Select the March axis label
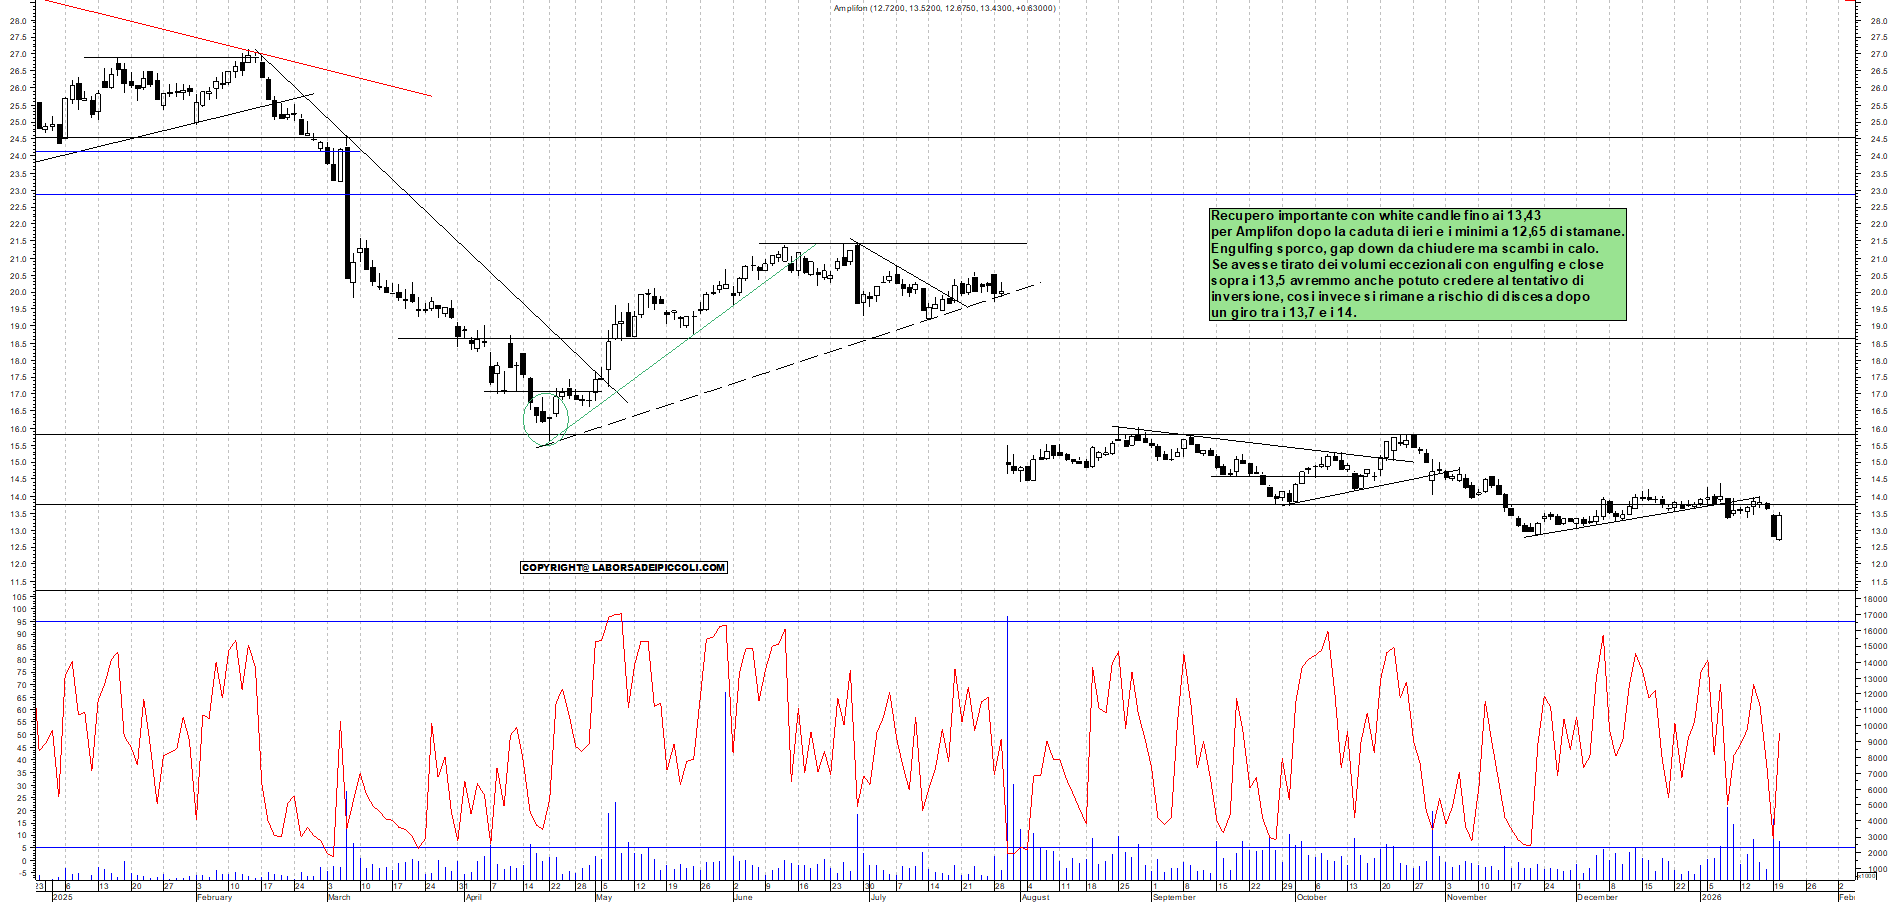The height and width of the screenshot is (902, 1890). 340,898
